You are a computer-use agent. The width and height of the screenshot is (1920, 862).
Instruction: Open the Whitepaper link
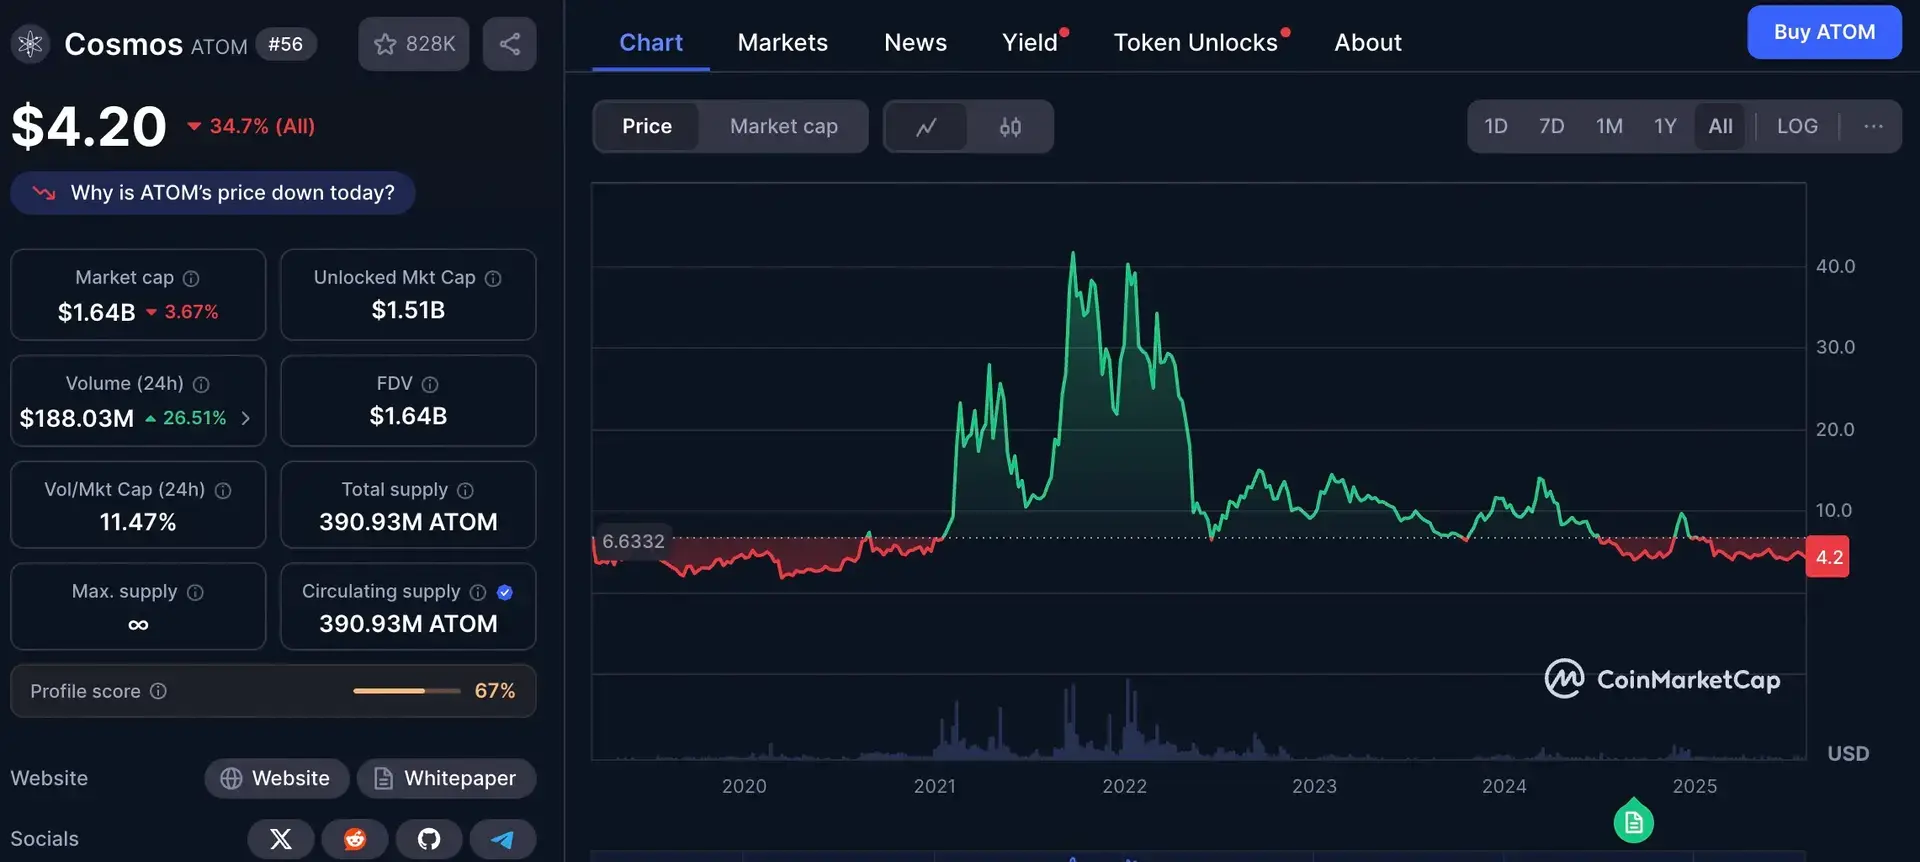pos(446,778)
